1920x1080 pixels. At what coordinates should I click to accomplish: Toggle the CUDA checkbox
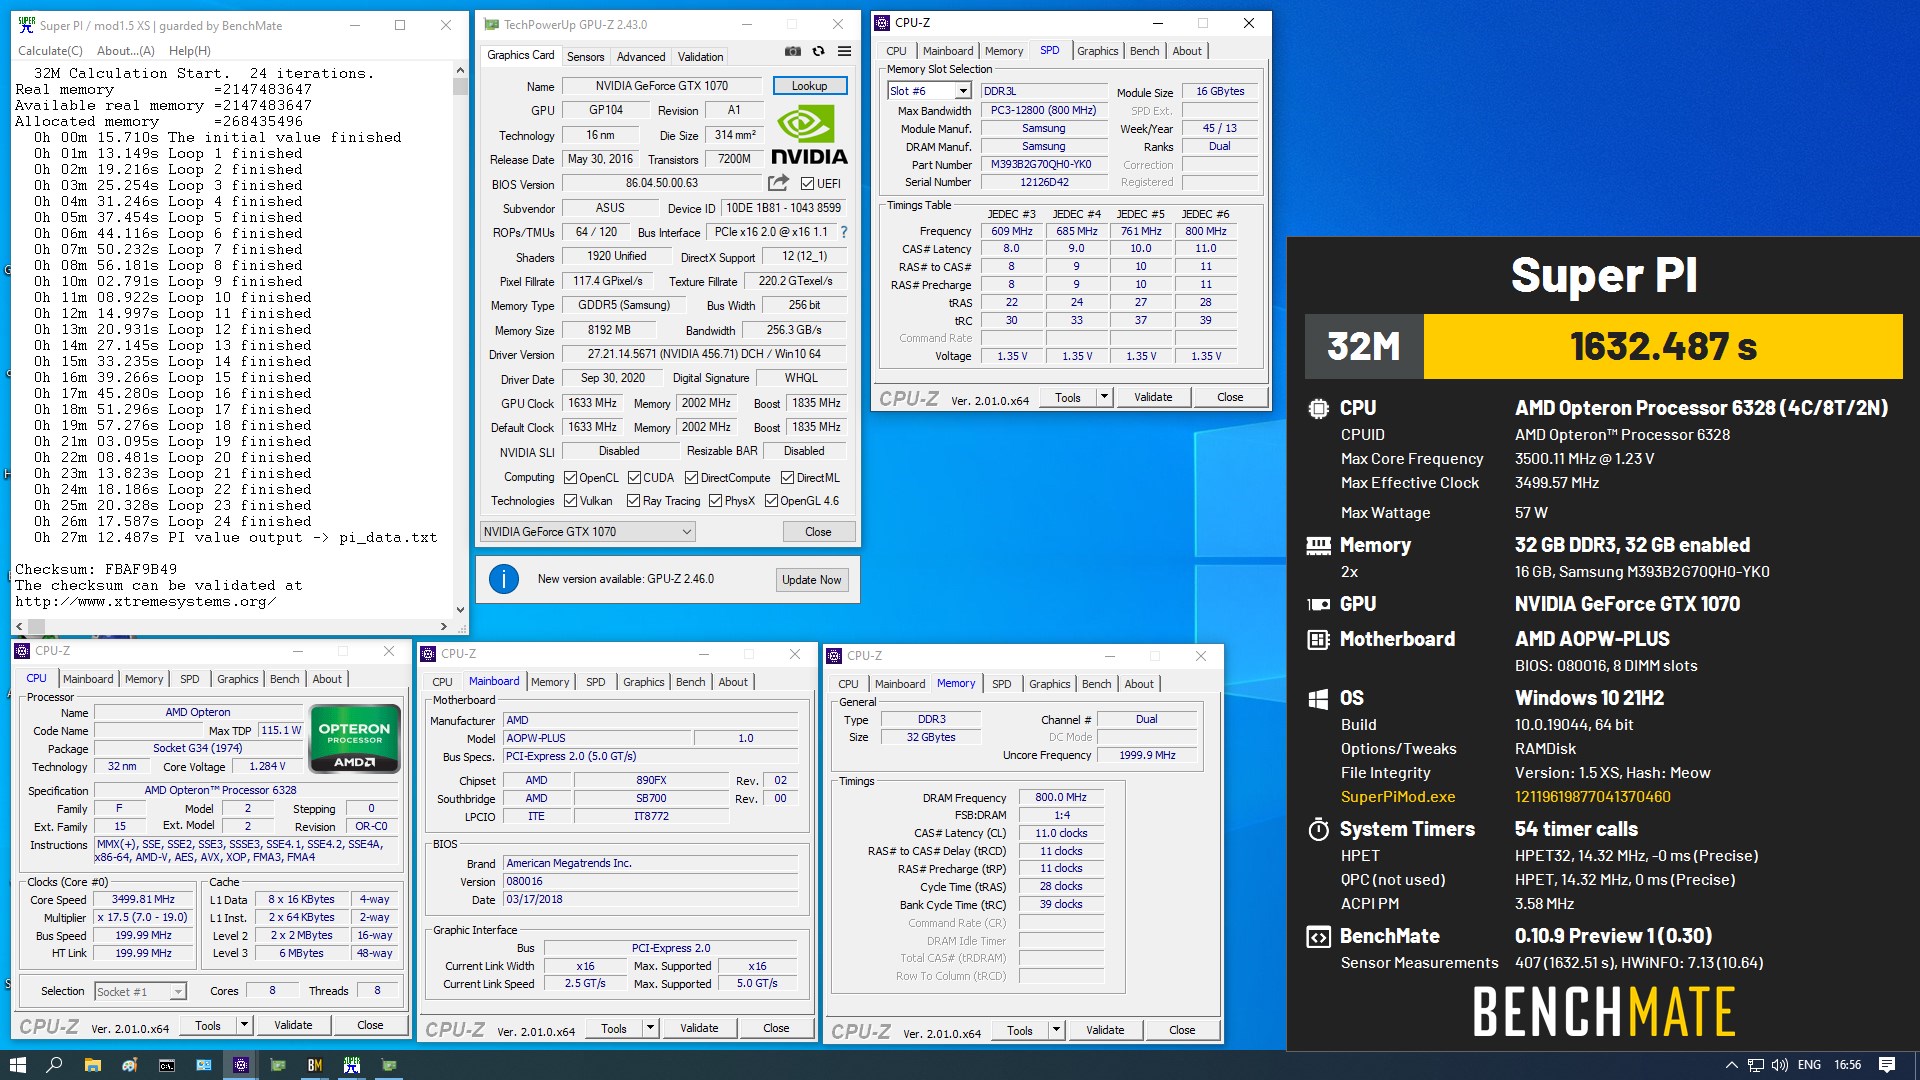coord(634,478)
